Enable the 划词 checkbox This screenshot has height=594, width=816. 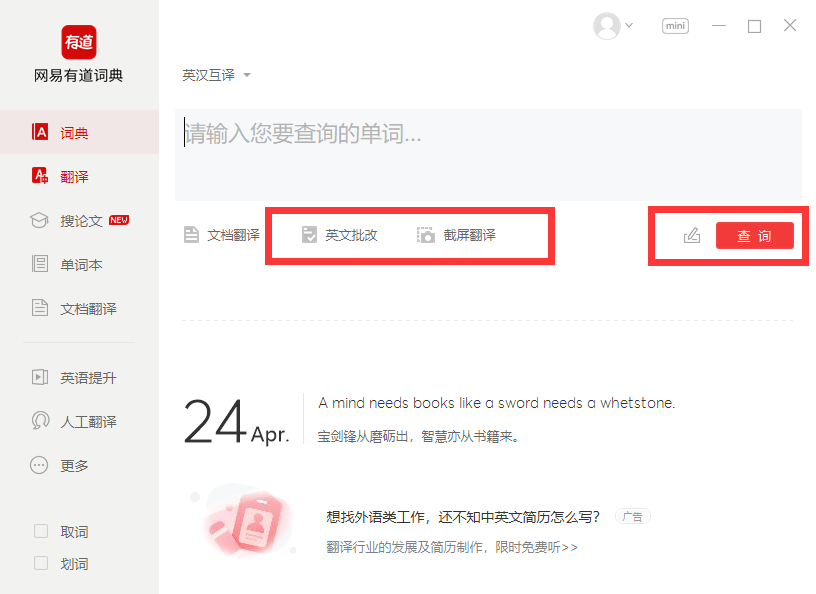(41, 563)
